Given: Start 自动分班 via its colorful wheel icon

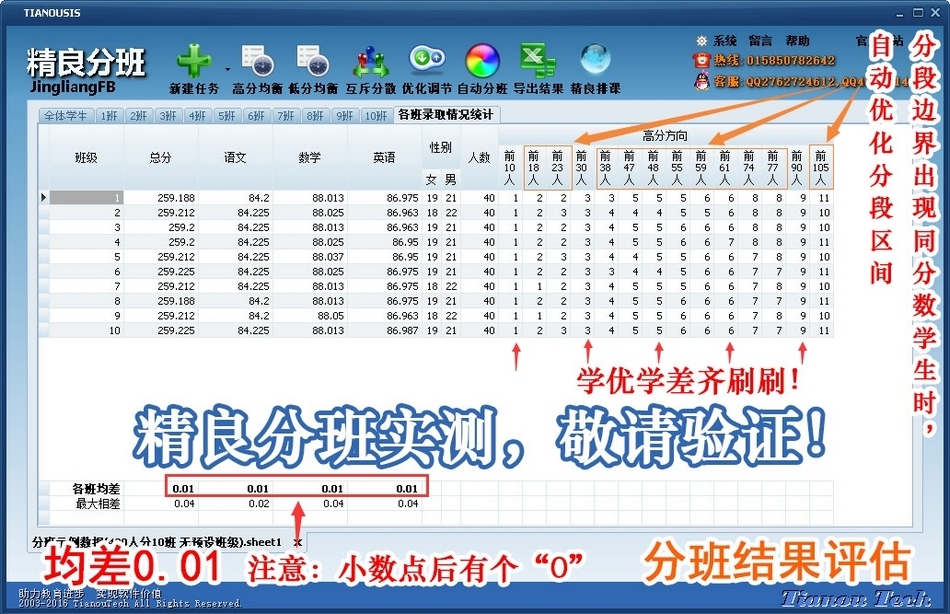Looking at the screenshot, I should click(x=481, y=58).
